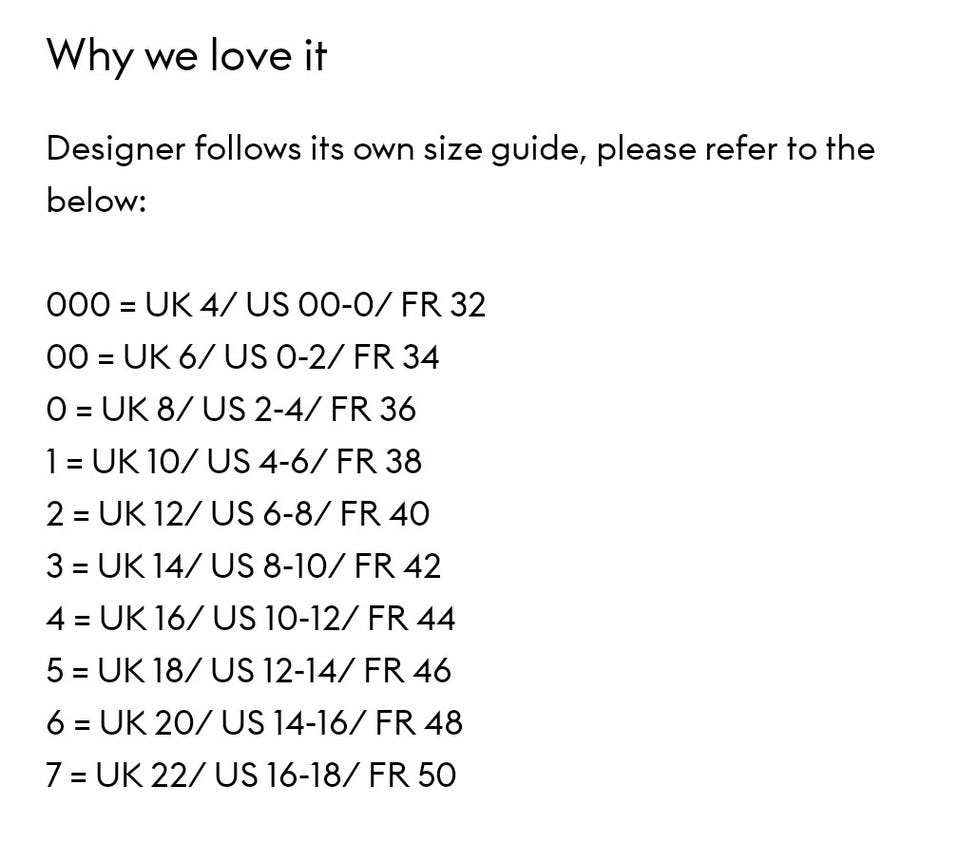The width and height of the screenshot is (960, 843).
Task: Click the row starting with '0 = UK 8'
Action: pyautogui.click(x=231, y=409)
